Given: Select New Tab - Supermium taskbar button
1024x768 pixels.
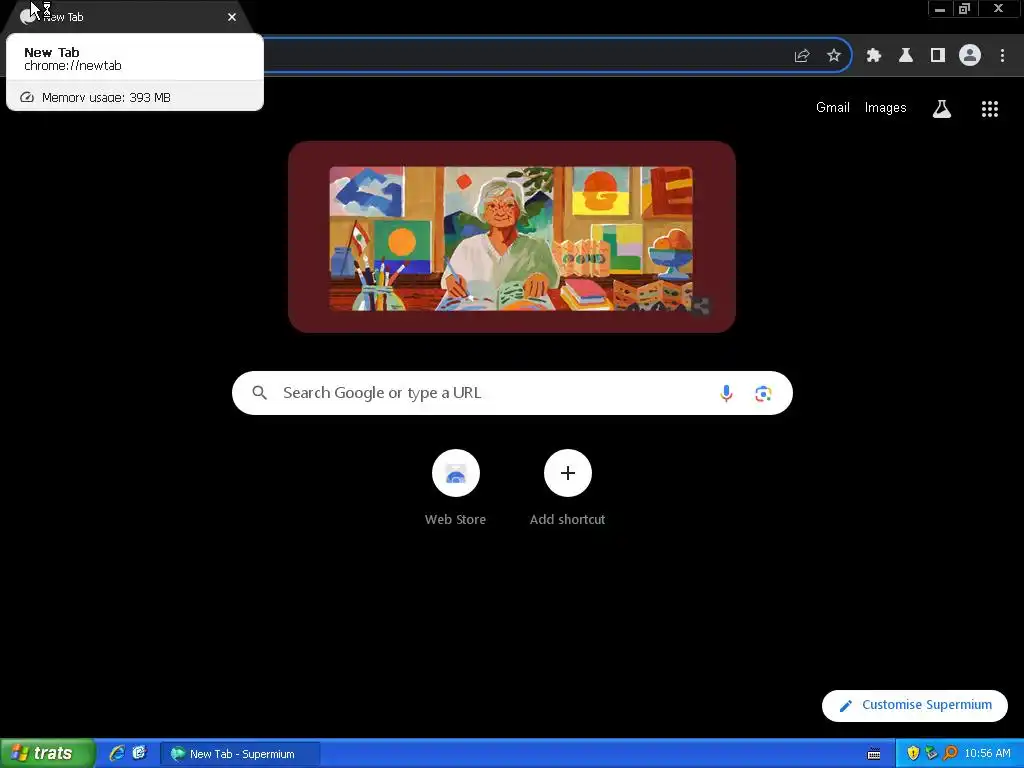Looking at the screenshot, I should [240, 754].
